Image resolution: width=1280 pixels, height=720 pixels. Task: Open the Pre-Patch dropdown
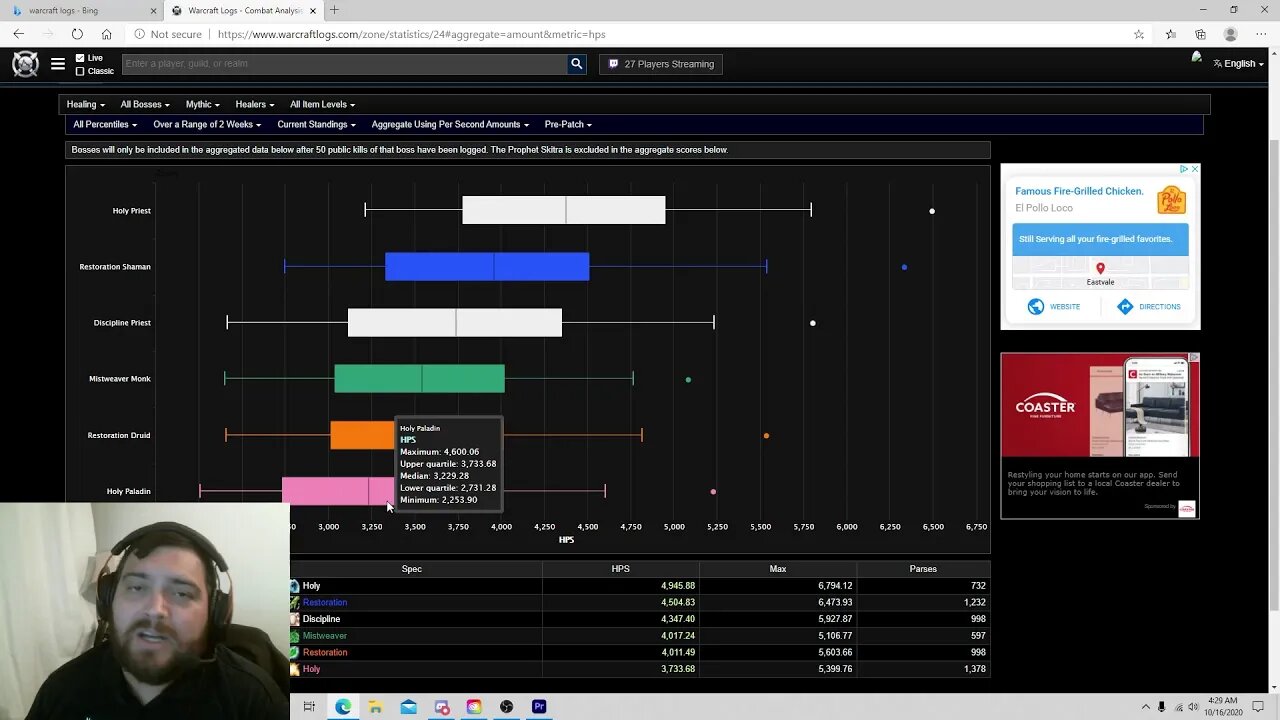tap(568, 124)
